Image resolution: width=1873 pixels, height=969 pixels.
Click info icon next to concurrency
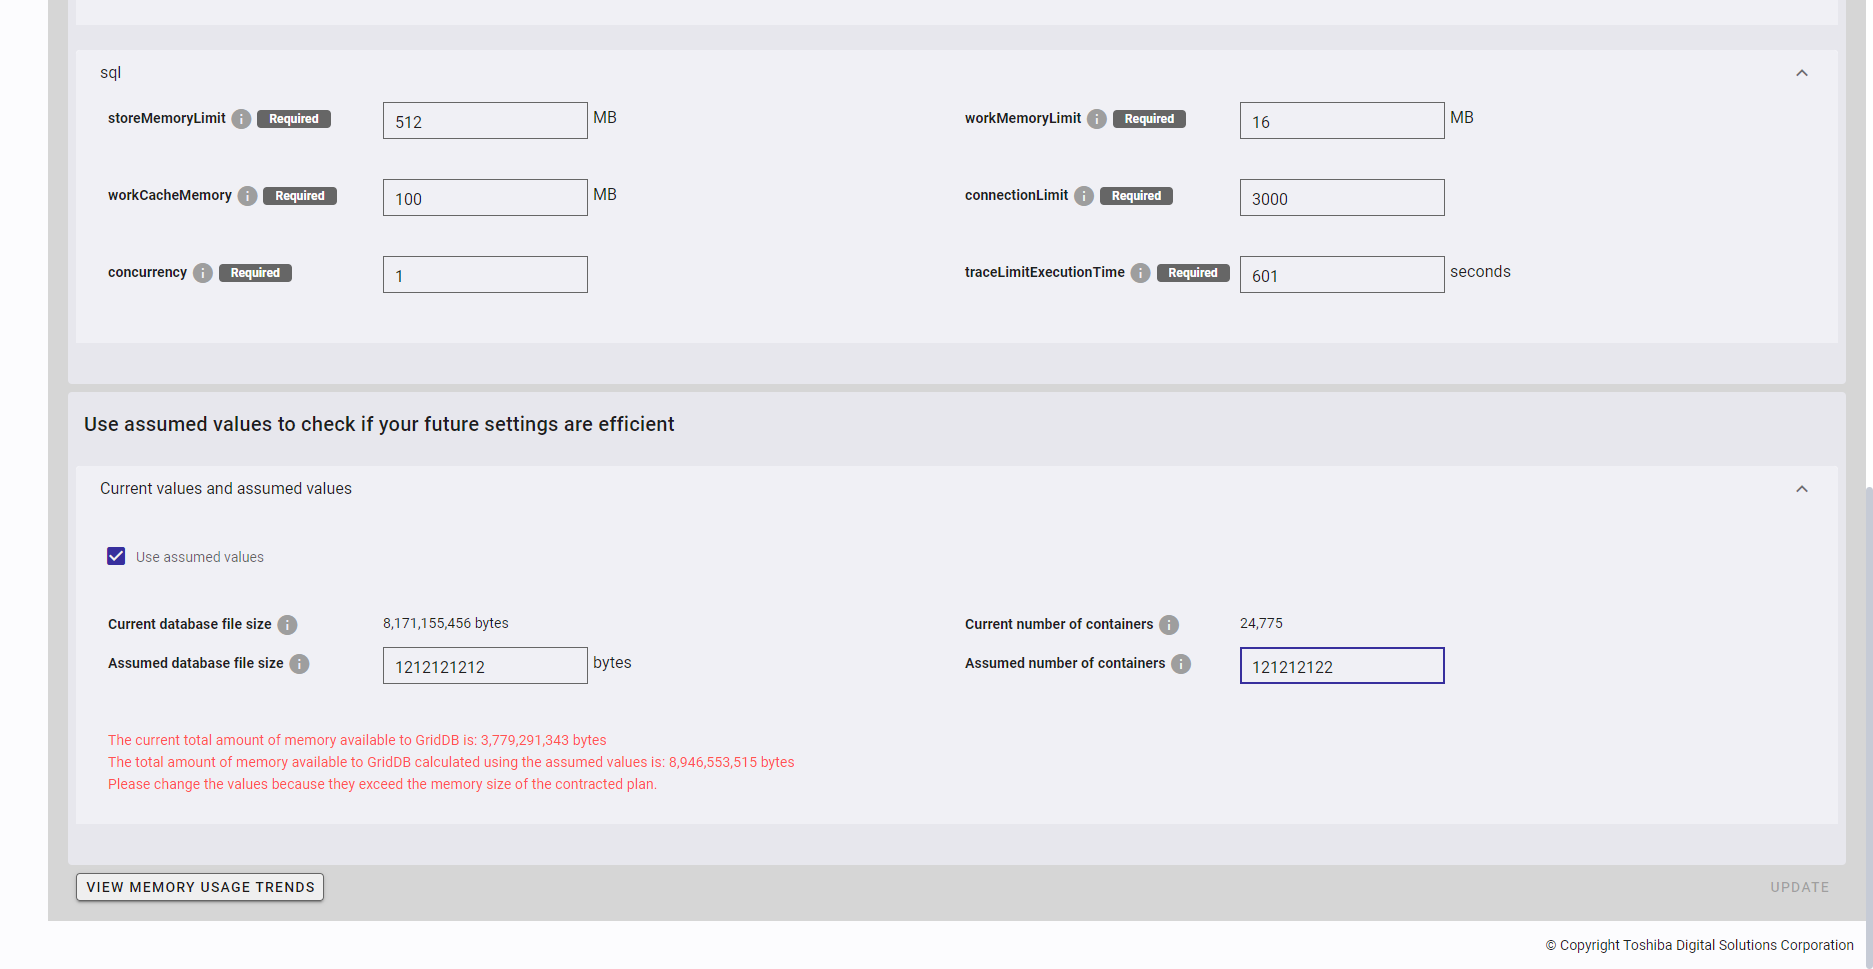click(203, 273)
